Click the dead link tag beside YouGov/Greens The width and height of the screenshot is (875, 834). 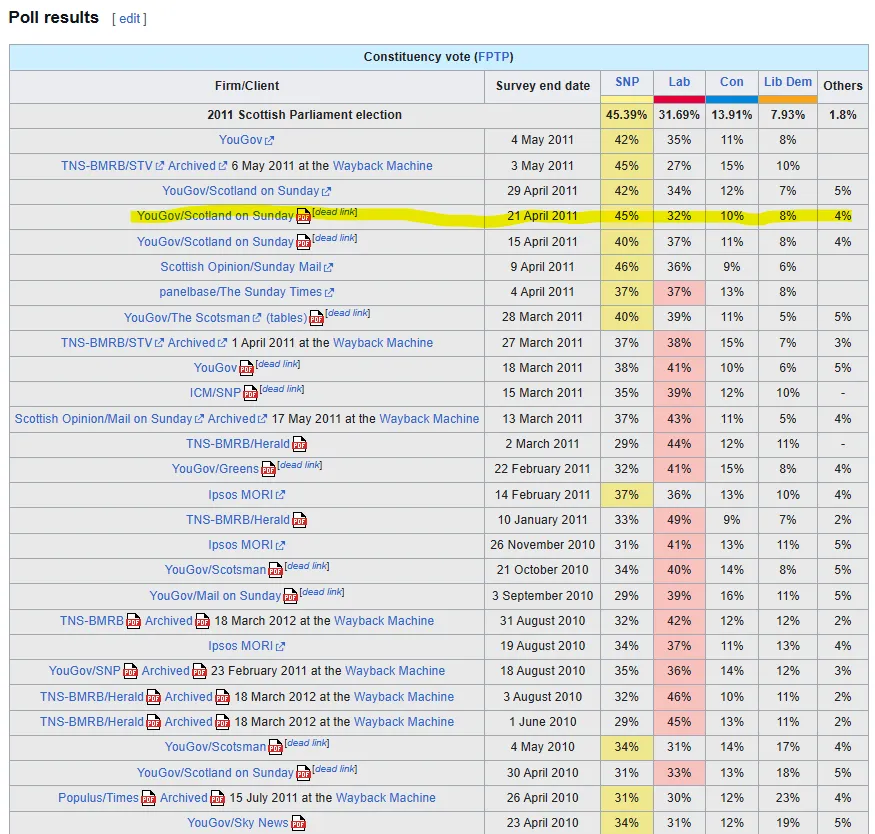click(x=300, y=465)
